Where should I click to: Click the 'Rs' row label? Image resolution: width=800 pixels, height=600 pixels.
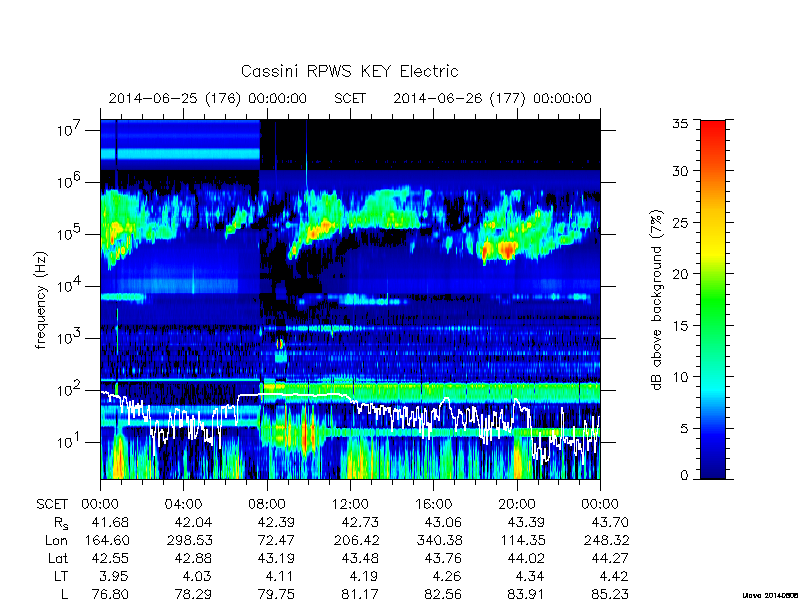click(x=61, y=523)
